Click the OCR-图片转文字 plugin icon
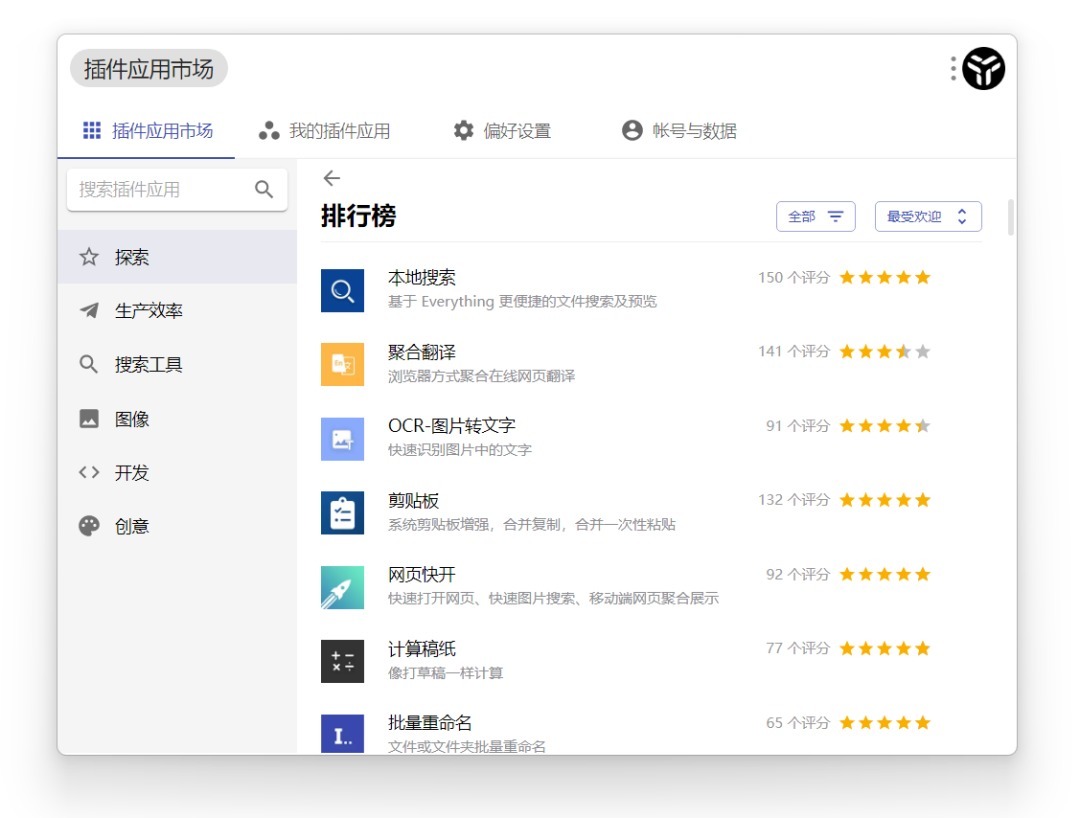Image resolution: width=1080 pixels, height=818 pixels. click(342, 438)
